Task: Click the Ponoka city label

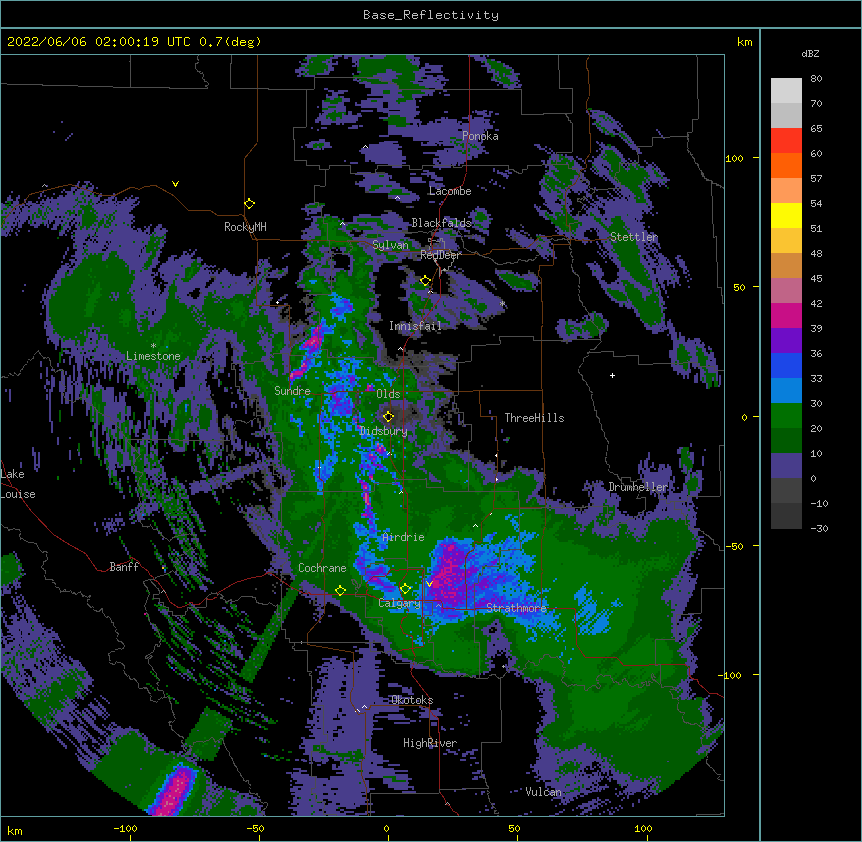Action: (x=480, y=136)
